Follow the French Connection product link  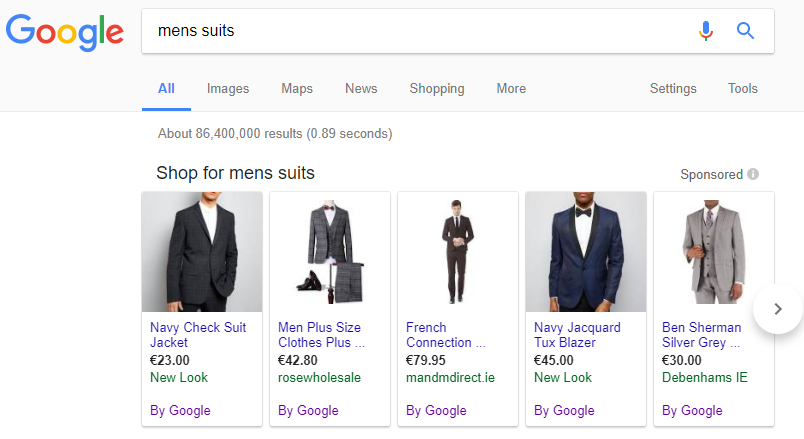point(446,335)
